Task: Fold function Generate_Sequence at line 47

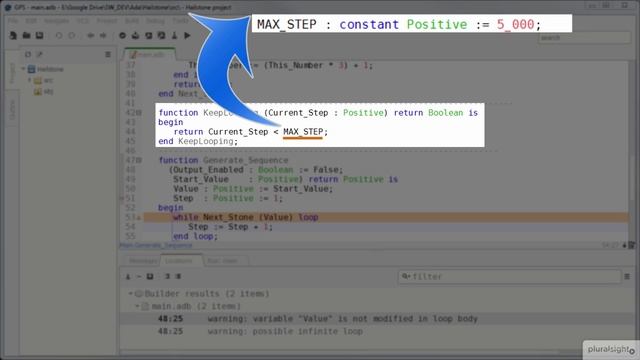Action: (x=139, y=160)
